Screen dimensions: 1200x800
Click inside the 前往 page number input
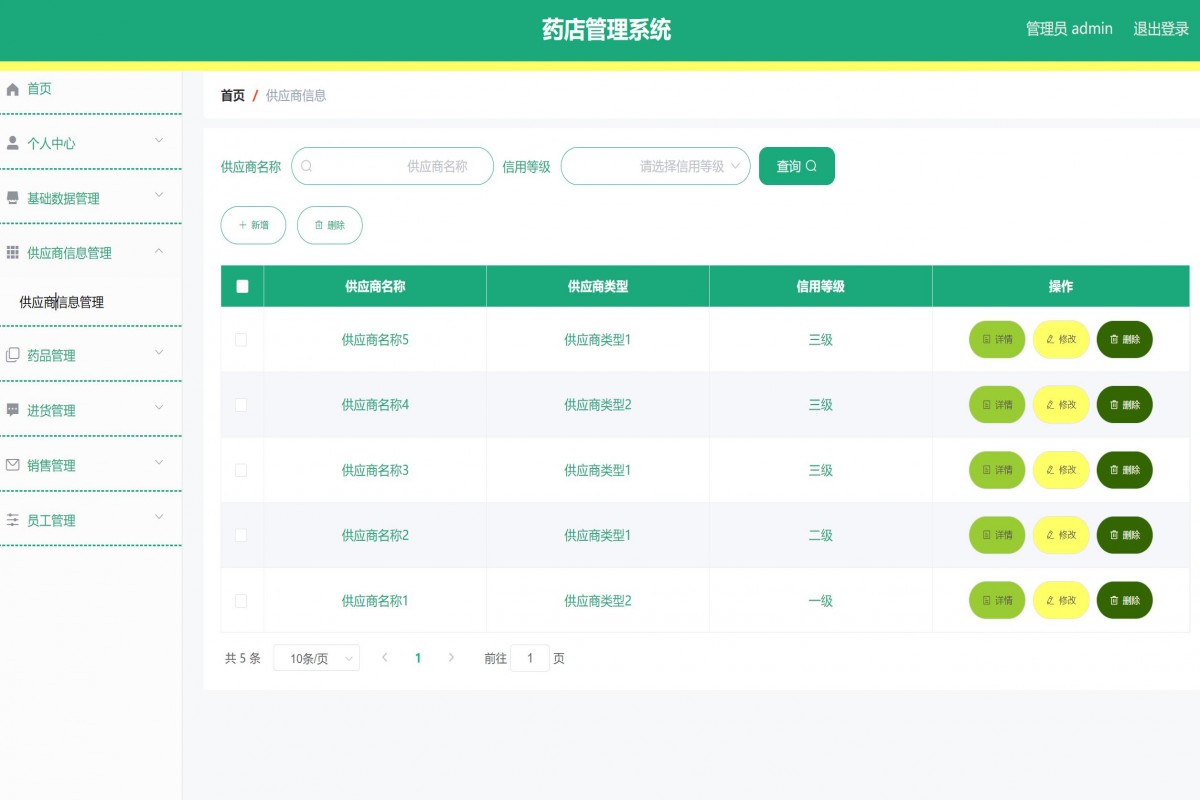pos(530,658)
